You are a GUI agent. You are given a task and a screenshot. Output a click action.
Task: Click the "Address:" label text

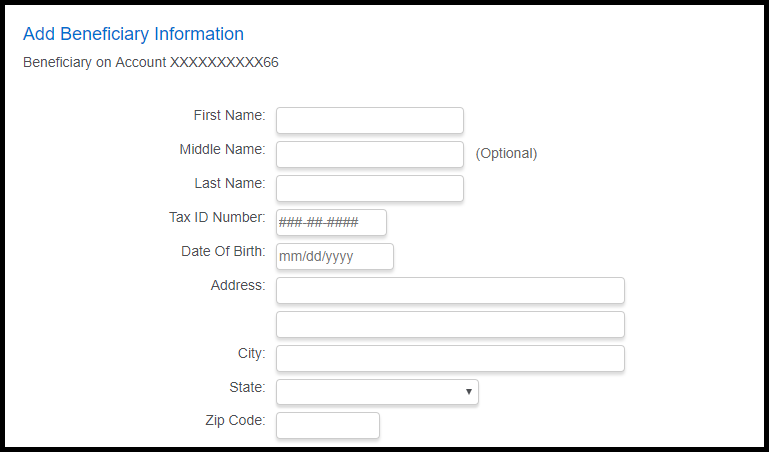pos(238,286)
